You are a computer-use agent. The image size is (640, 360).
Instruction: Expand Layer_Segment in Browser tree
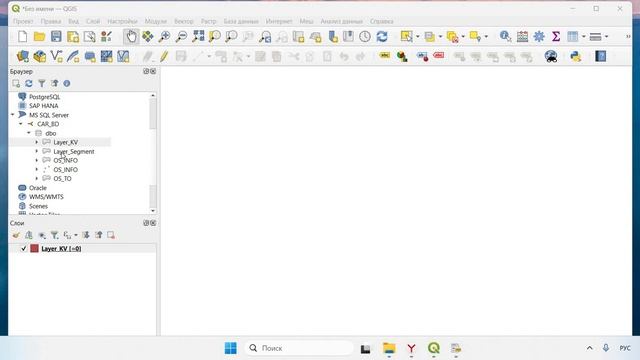tap(37, 151)
